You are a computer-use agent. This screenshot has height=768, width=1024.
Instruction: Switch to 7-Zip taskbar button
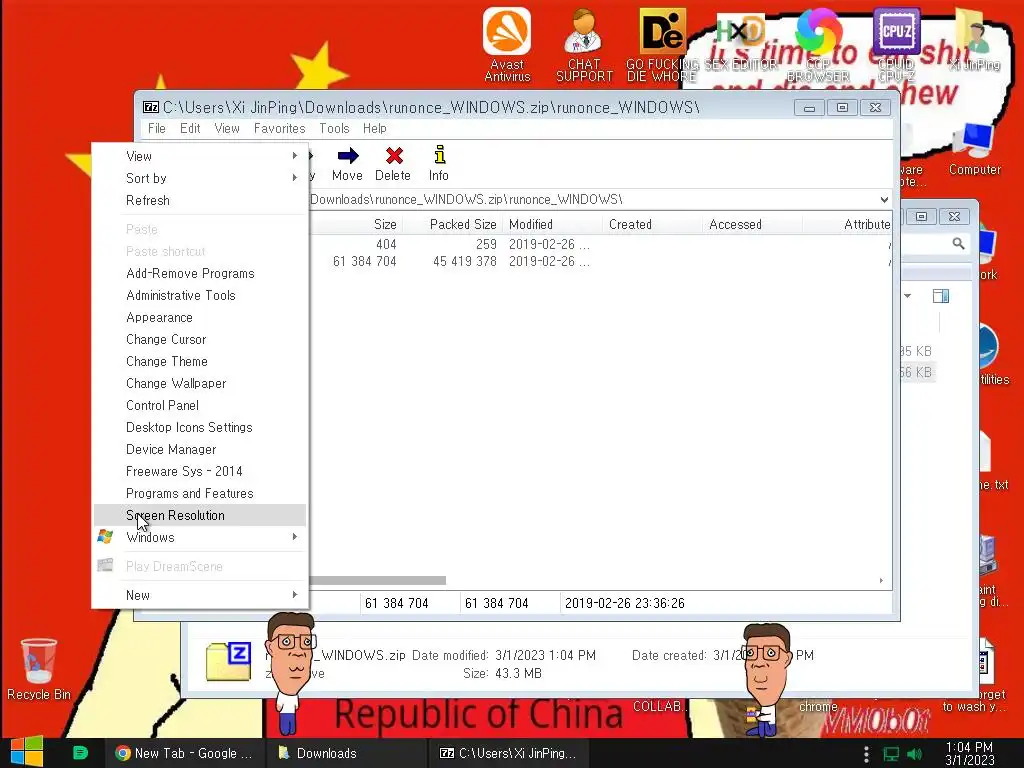pyautogui.click(x=508, y=753)
